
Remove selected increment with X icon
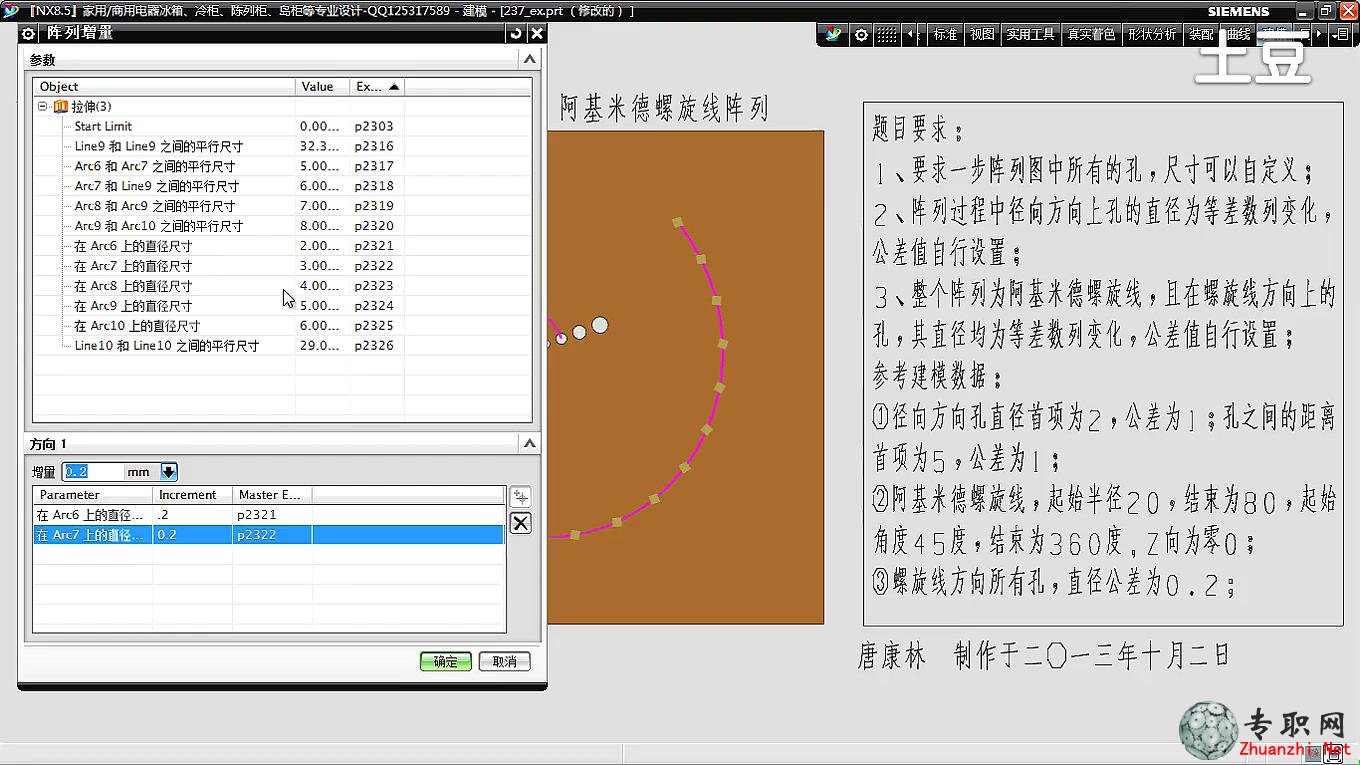(520, 523)
